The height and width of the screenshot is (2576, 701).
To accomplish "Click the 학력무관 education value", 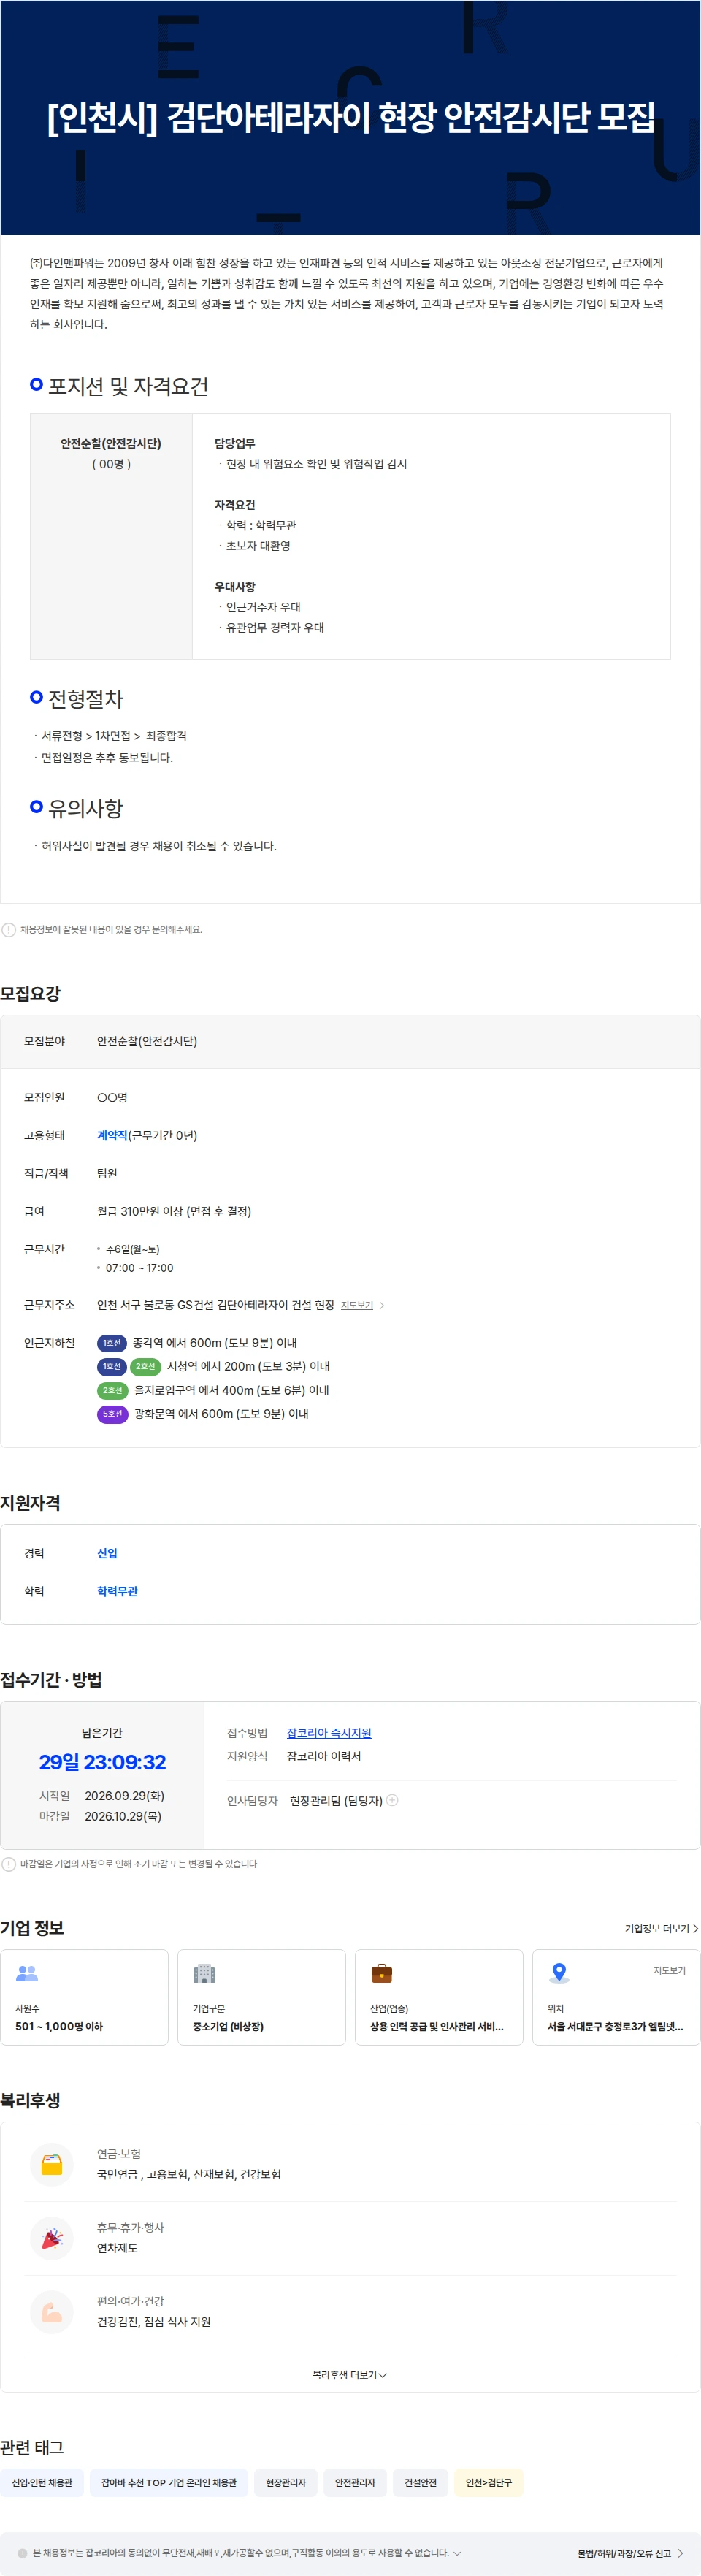I will 117,1591.
